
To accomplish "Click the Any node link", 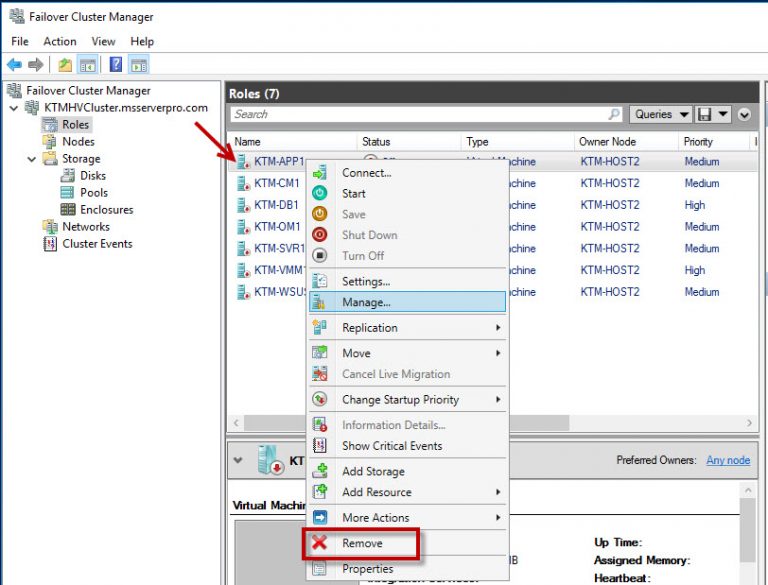I will pyautogui.click(x=728, y=460).
